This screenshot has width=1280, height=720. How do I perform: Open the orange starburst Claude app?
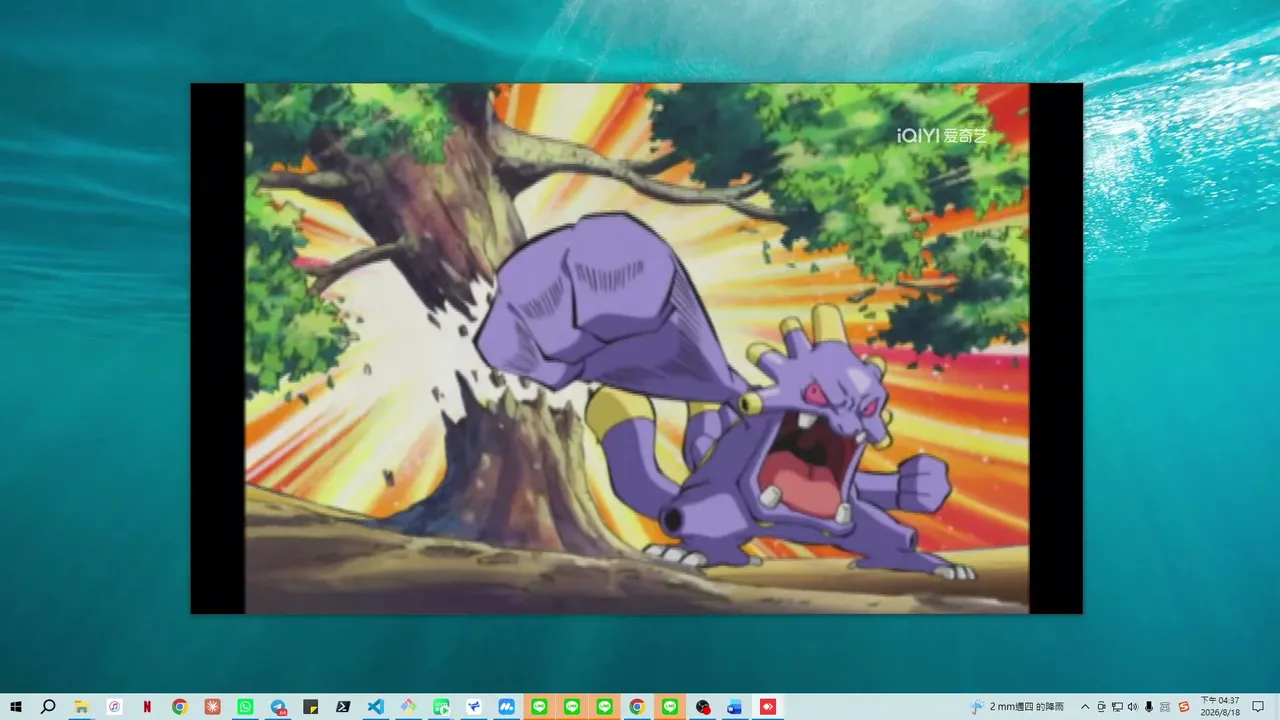pos(212,706)
